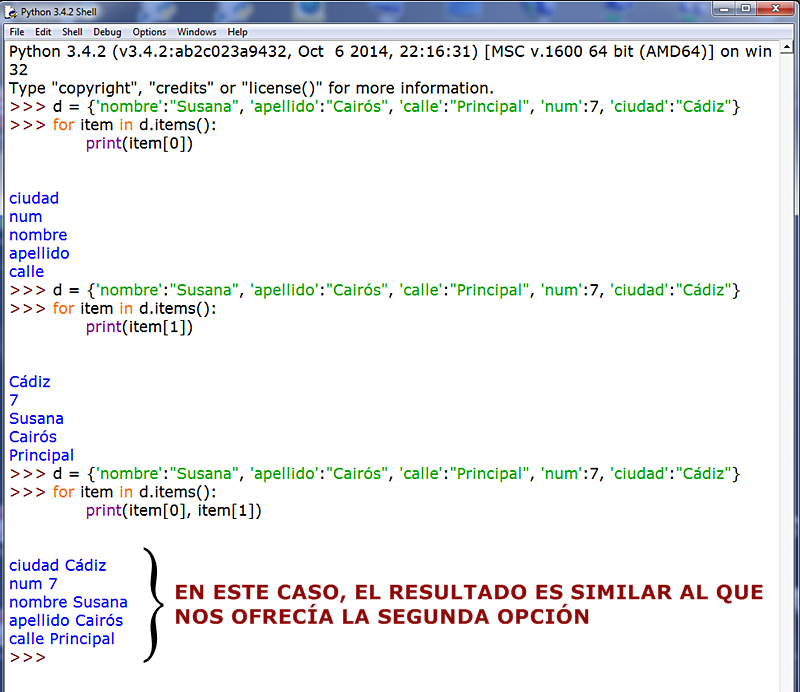Open the Shell menu
800x692 pixels.
[72, 31]
